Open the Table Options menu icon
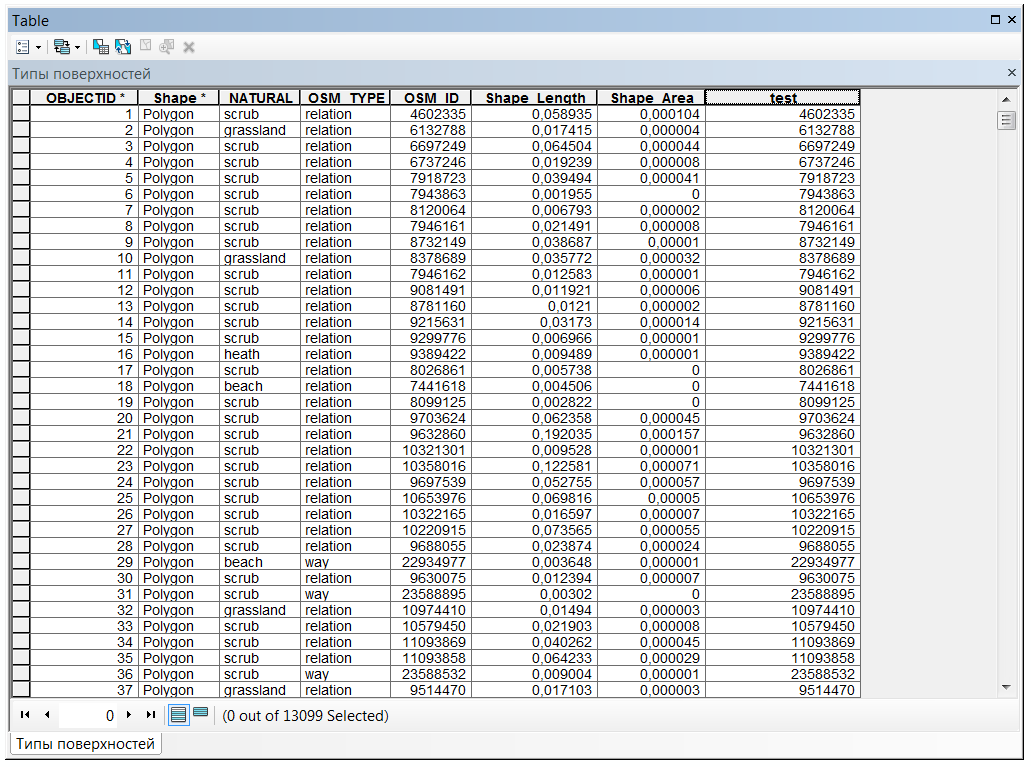The height and width of the screenshot is (767, 1031). [x=22, y=47]
